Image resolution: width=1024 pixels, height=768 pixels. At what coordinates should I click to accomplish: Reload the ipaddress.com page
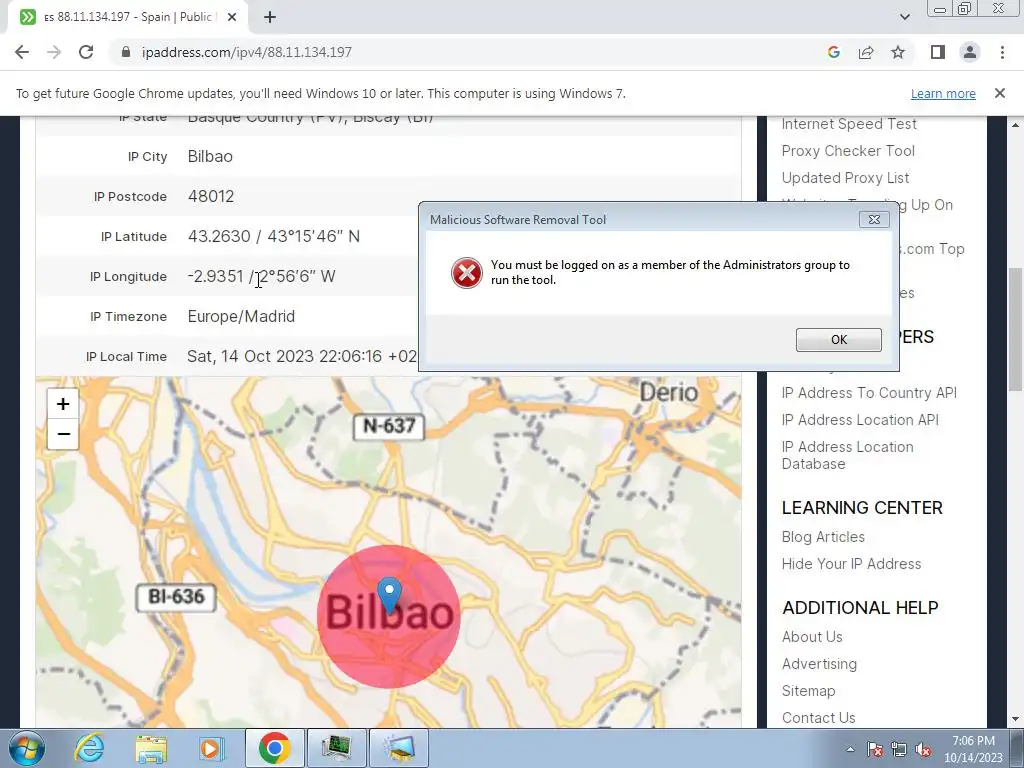click(x=86, y=52)
